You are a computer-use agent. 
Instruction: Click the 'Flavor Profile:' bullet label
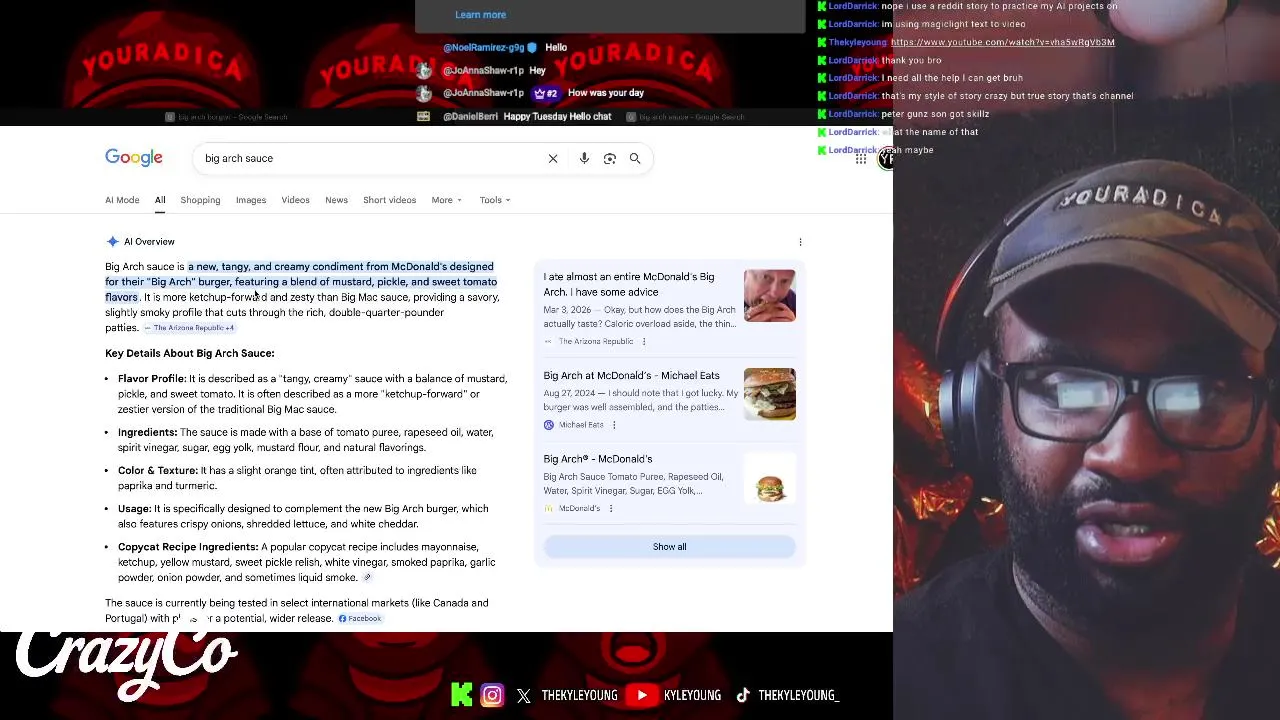click(x=152, y=379)
